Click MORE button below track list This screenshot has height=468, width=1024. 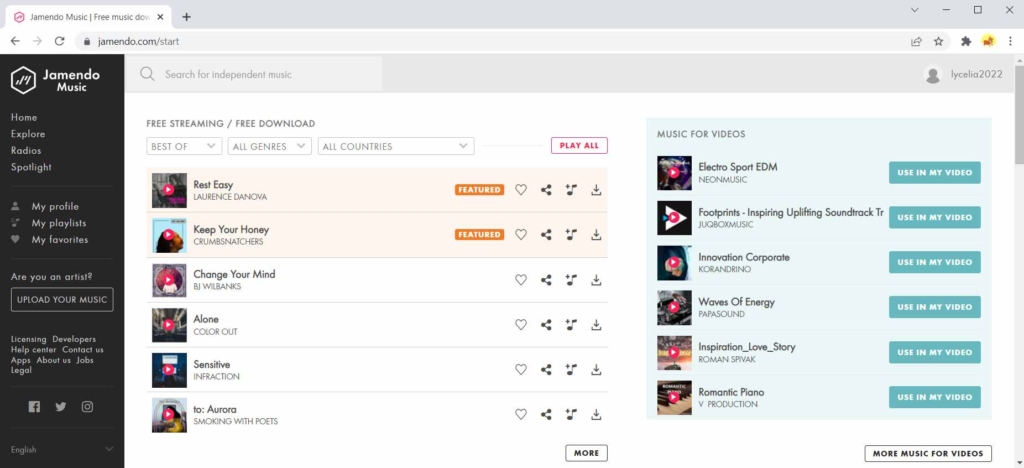[x=586, y=453]
